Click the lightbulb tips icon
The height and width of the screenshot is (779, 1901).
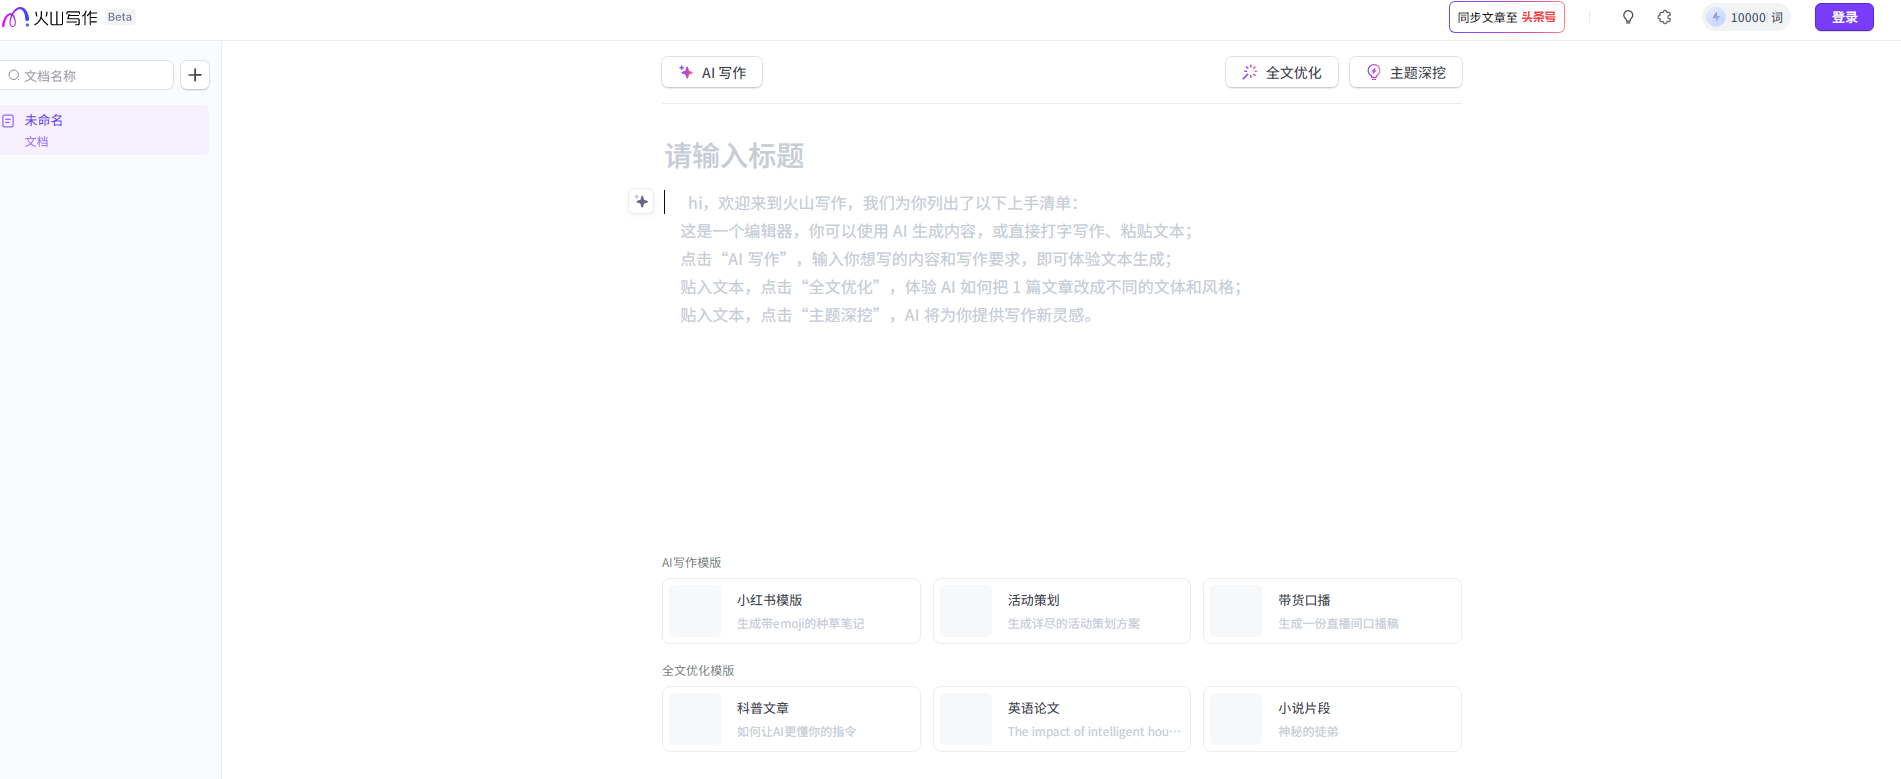tap(1628, 17)
